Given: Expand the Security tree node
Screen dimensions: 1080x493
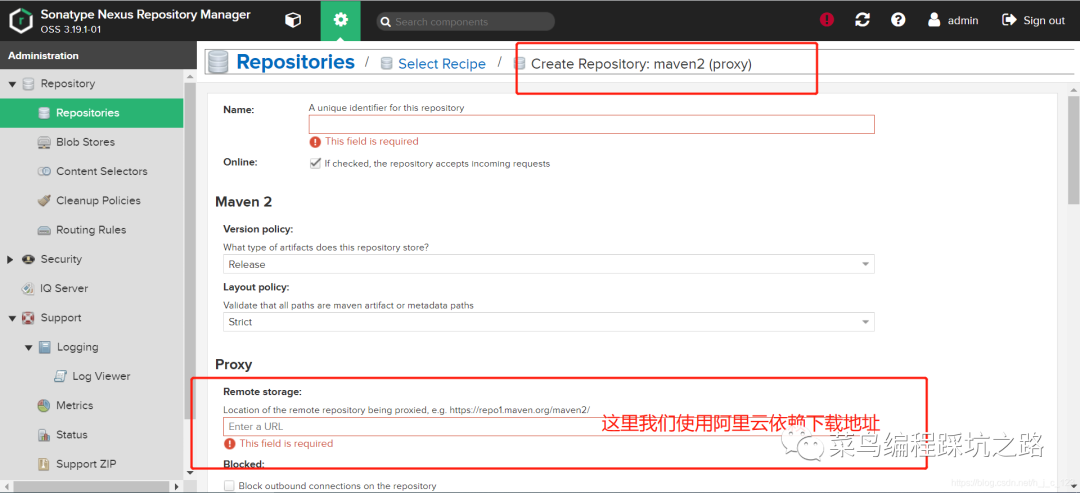Looking at the screenshot, I should coord(11,260).
